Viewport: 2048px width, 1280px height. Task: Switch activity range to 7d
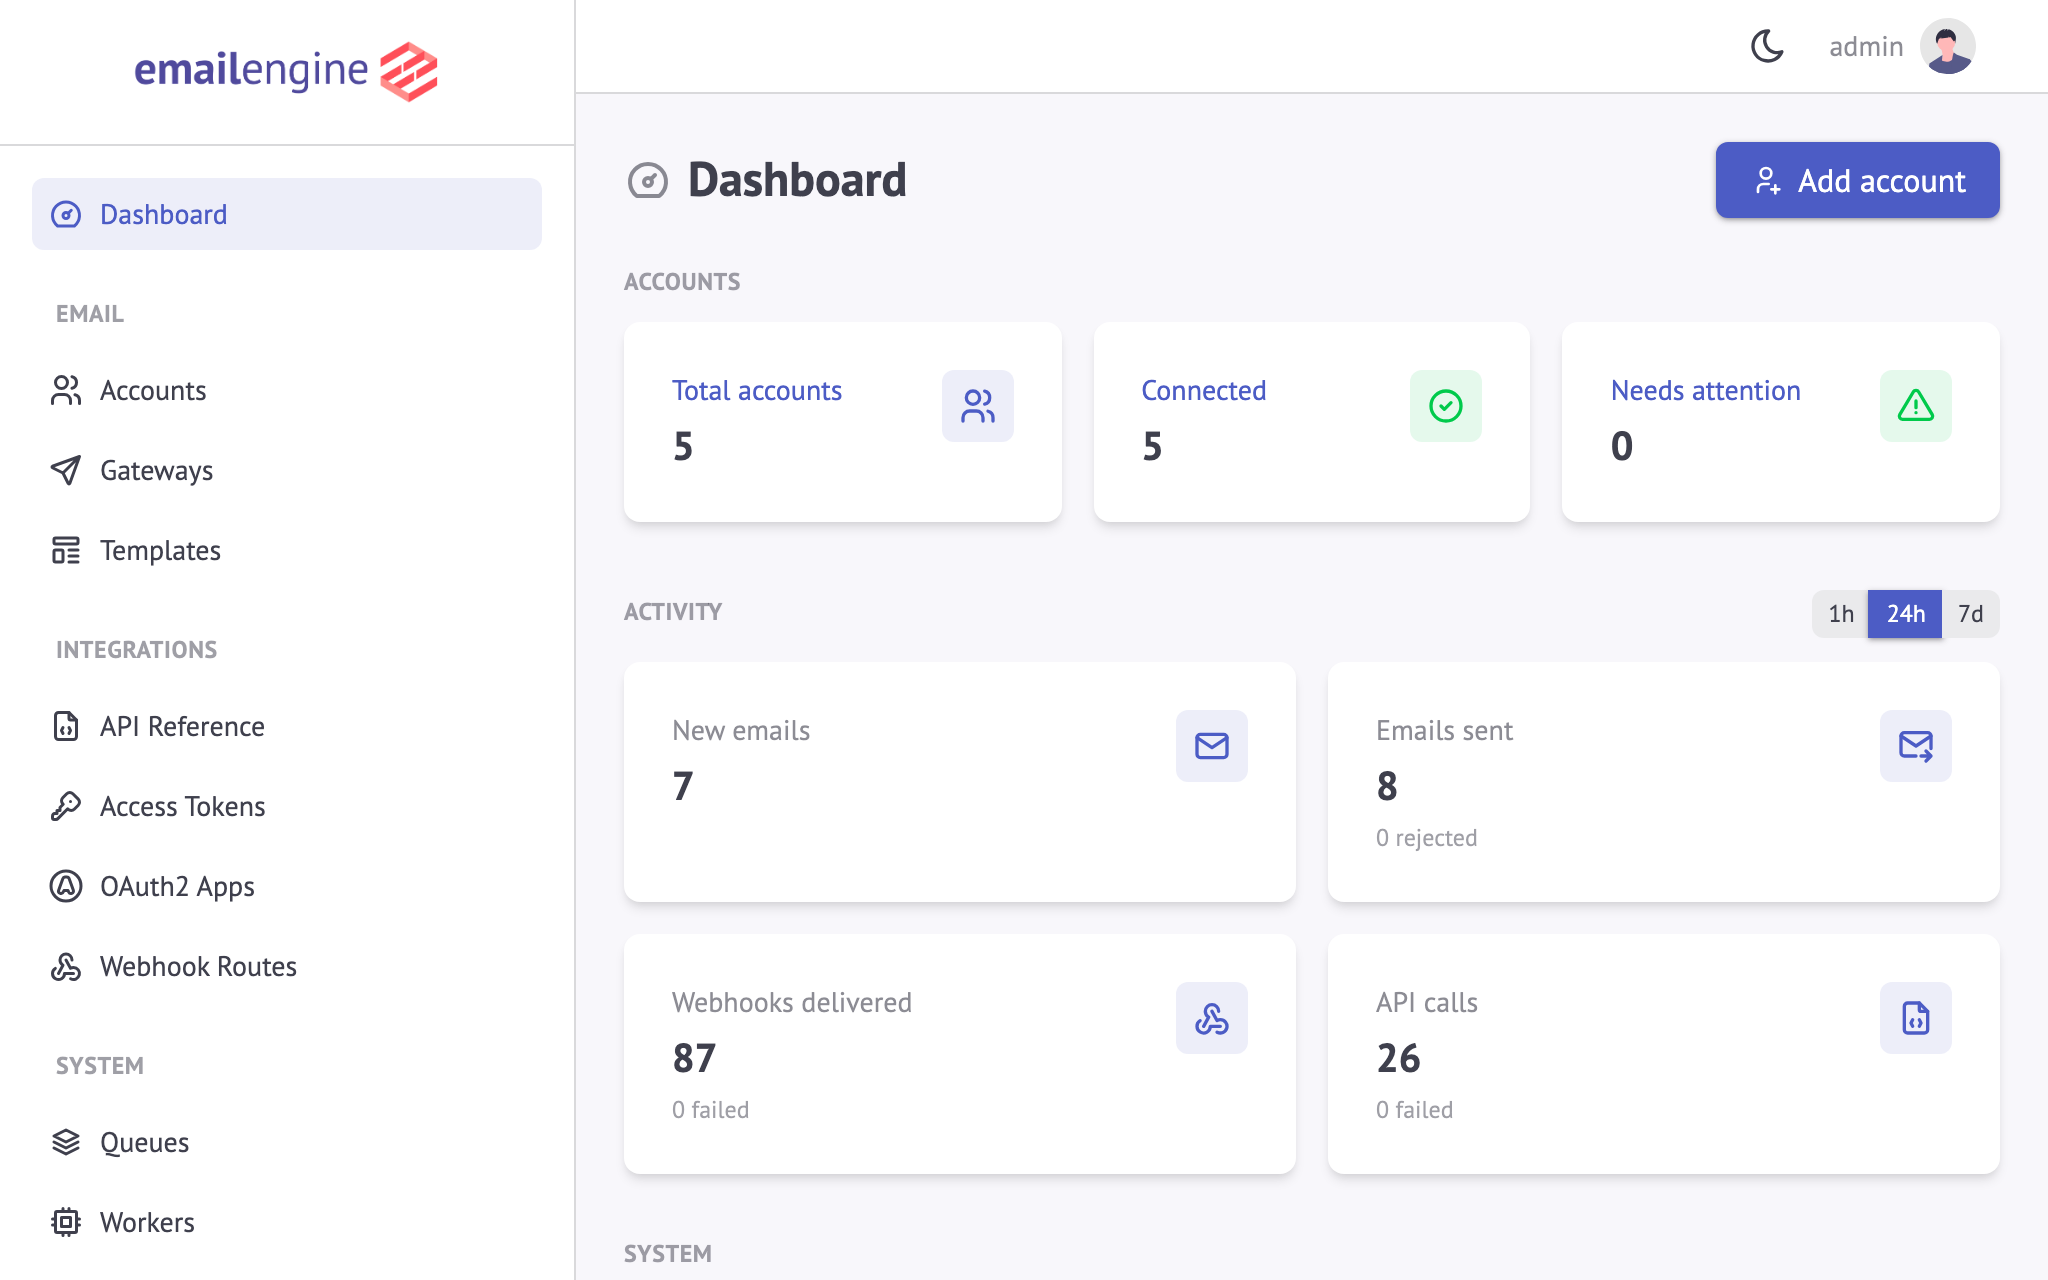pyautogui.click(x=1970, y=613)
